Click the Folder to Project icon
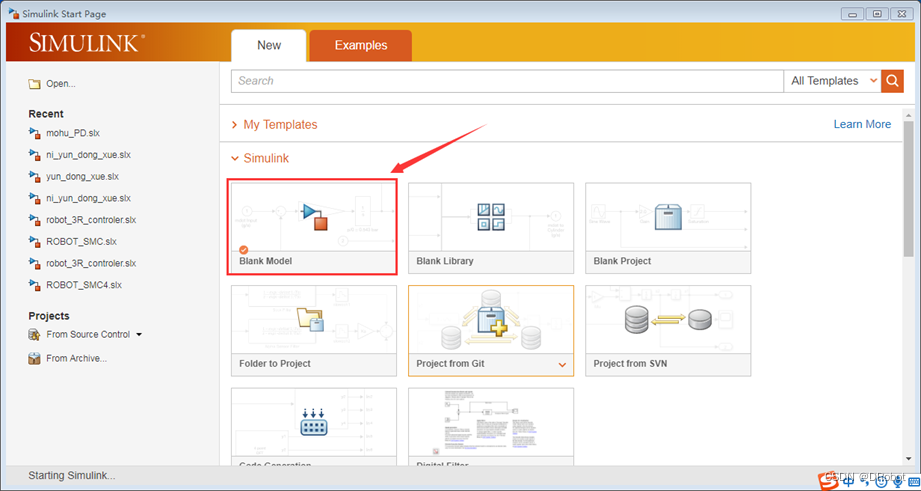 tap(312, 320)
